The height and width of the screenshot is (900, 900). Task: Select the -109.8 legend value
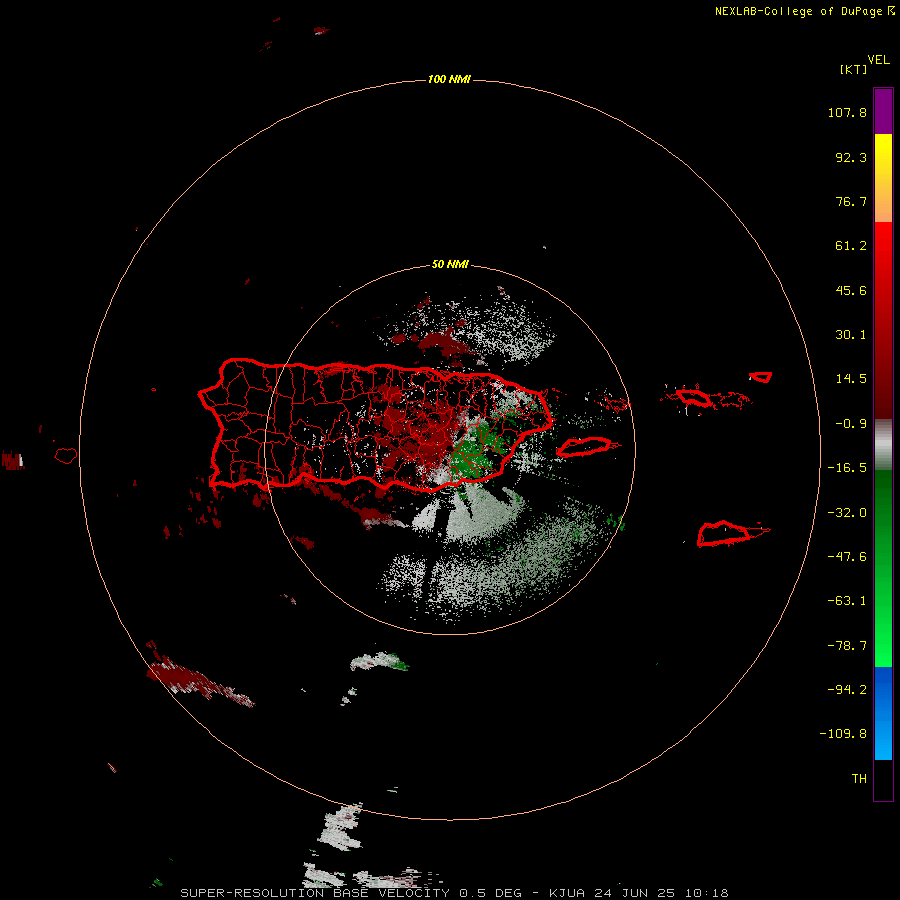[x=843, y=734]
